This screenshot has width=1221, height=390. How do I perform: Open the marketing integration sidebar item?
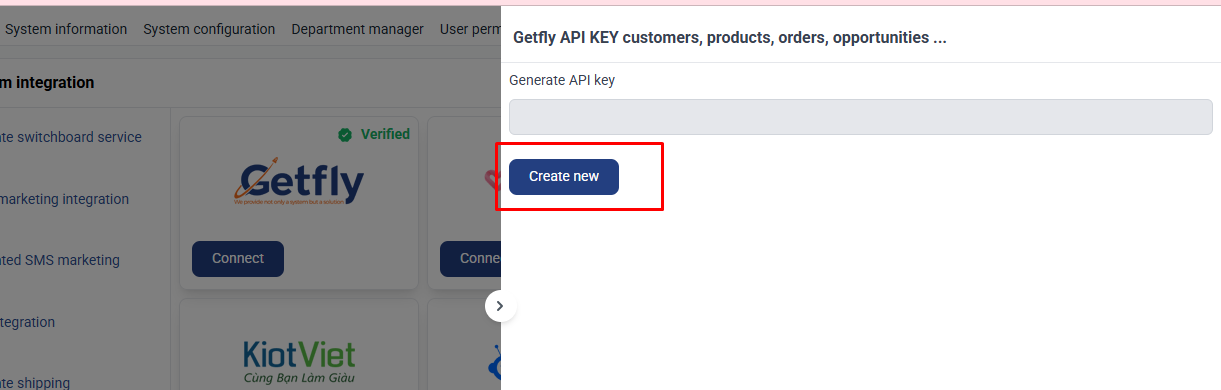click(x=65, y=199)
